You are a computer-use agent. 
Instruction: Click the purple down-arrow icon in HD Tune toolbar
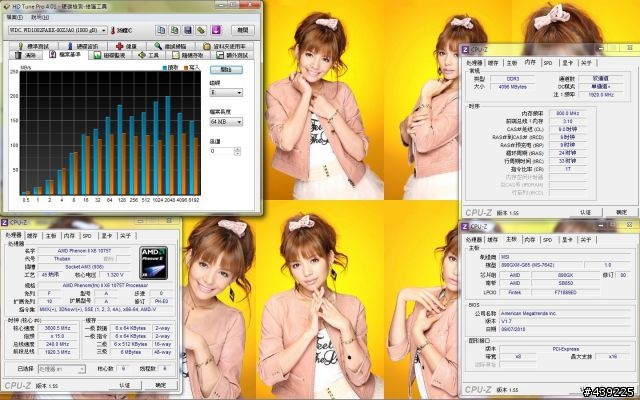[216, 30]
